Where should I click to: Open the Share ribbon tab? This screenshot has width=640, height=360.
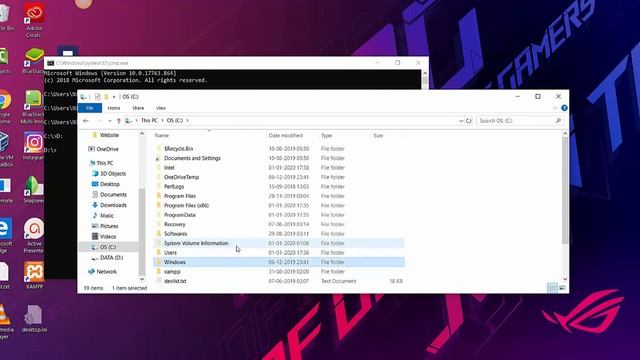pyautogui.click(x=138, y=108)
